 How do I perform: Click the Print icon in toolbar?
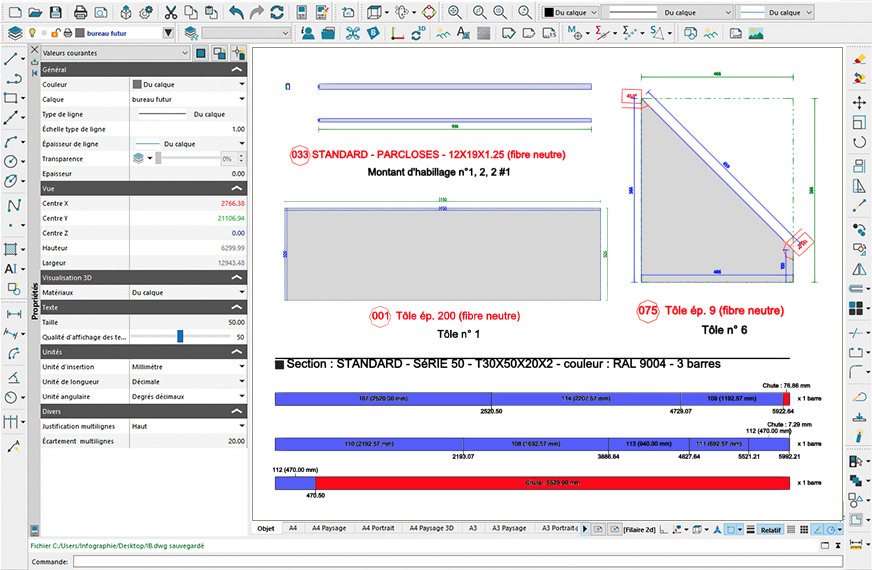(x=81, y=12)
